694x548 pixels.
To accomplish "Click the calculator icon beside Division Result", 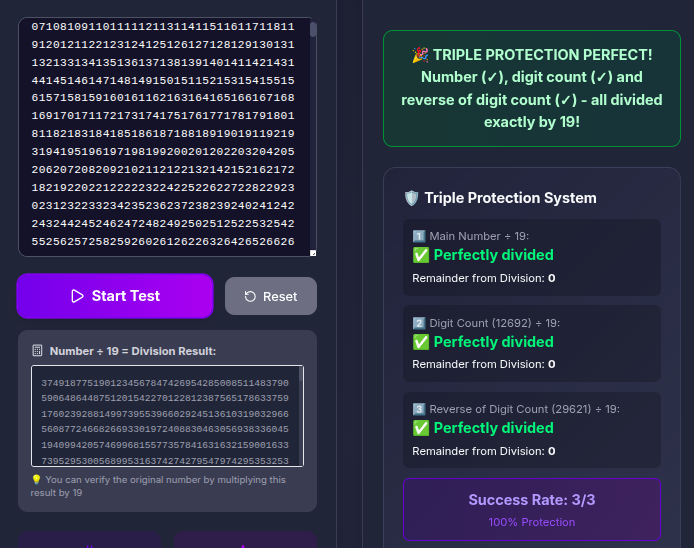I will (x=38, y=351).
